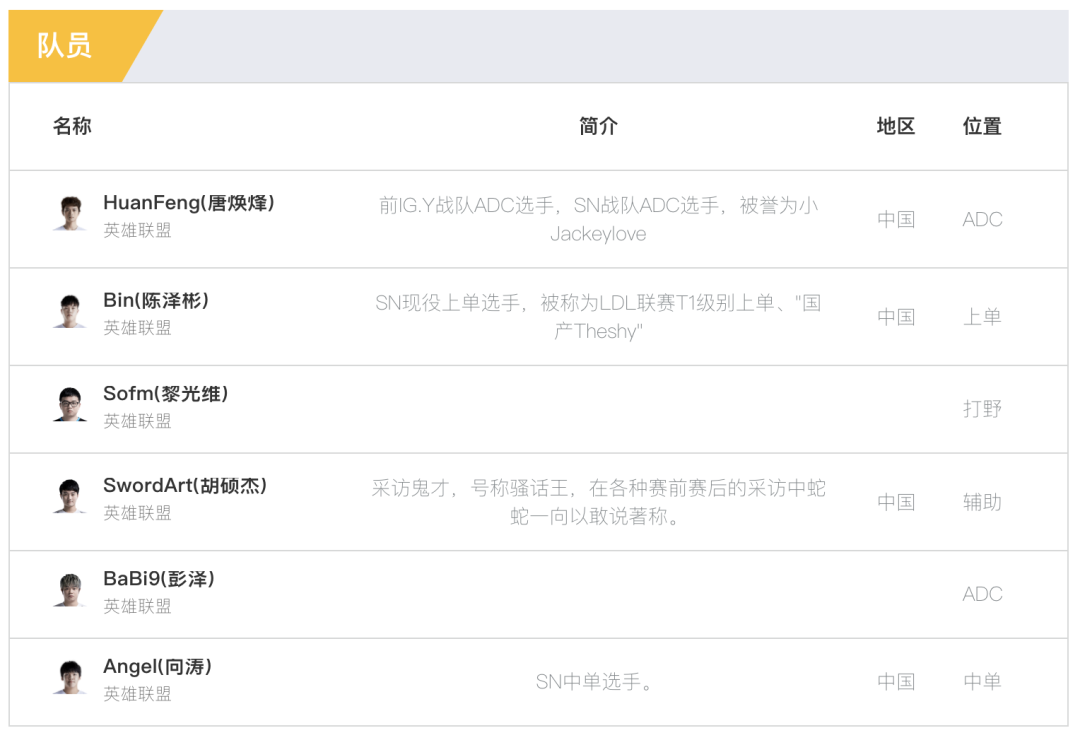The image size is (1080, 745).
Task: Select the 队员 section tab
Action: tap(66, 46)
